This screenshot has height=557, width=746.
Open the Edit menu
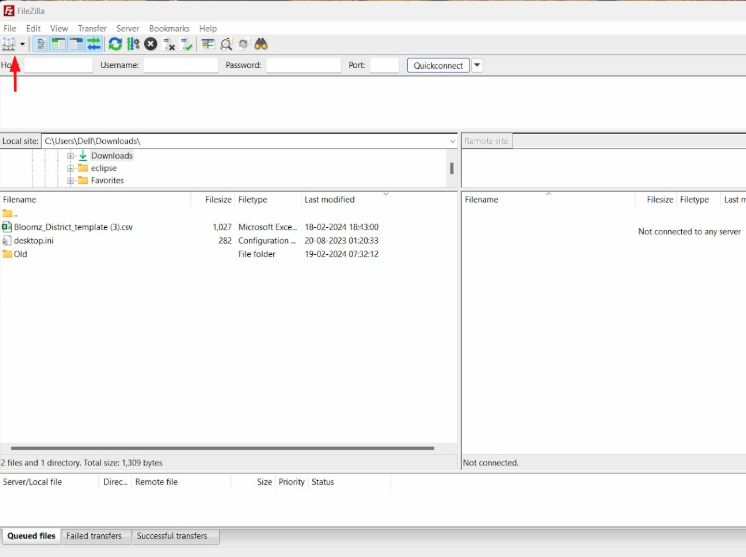[33, 29]
